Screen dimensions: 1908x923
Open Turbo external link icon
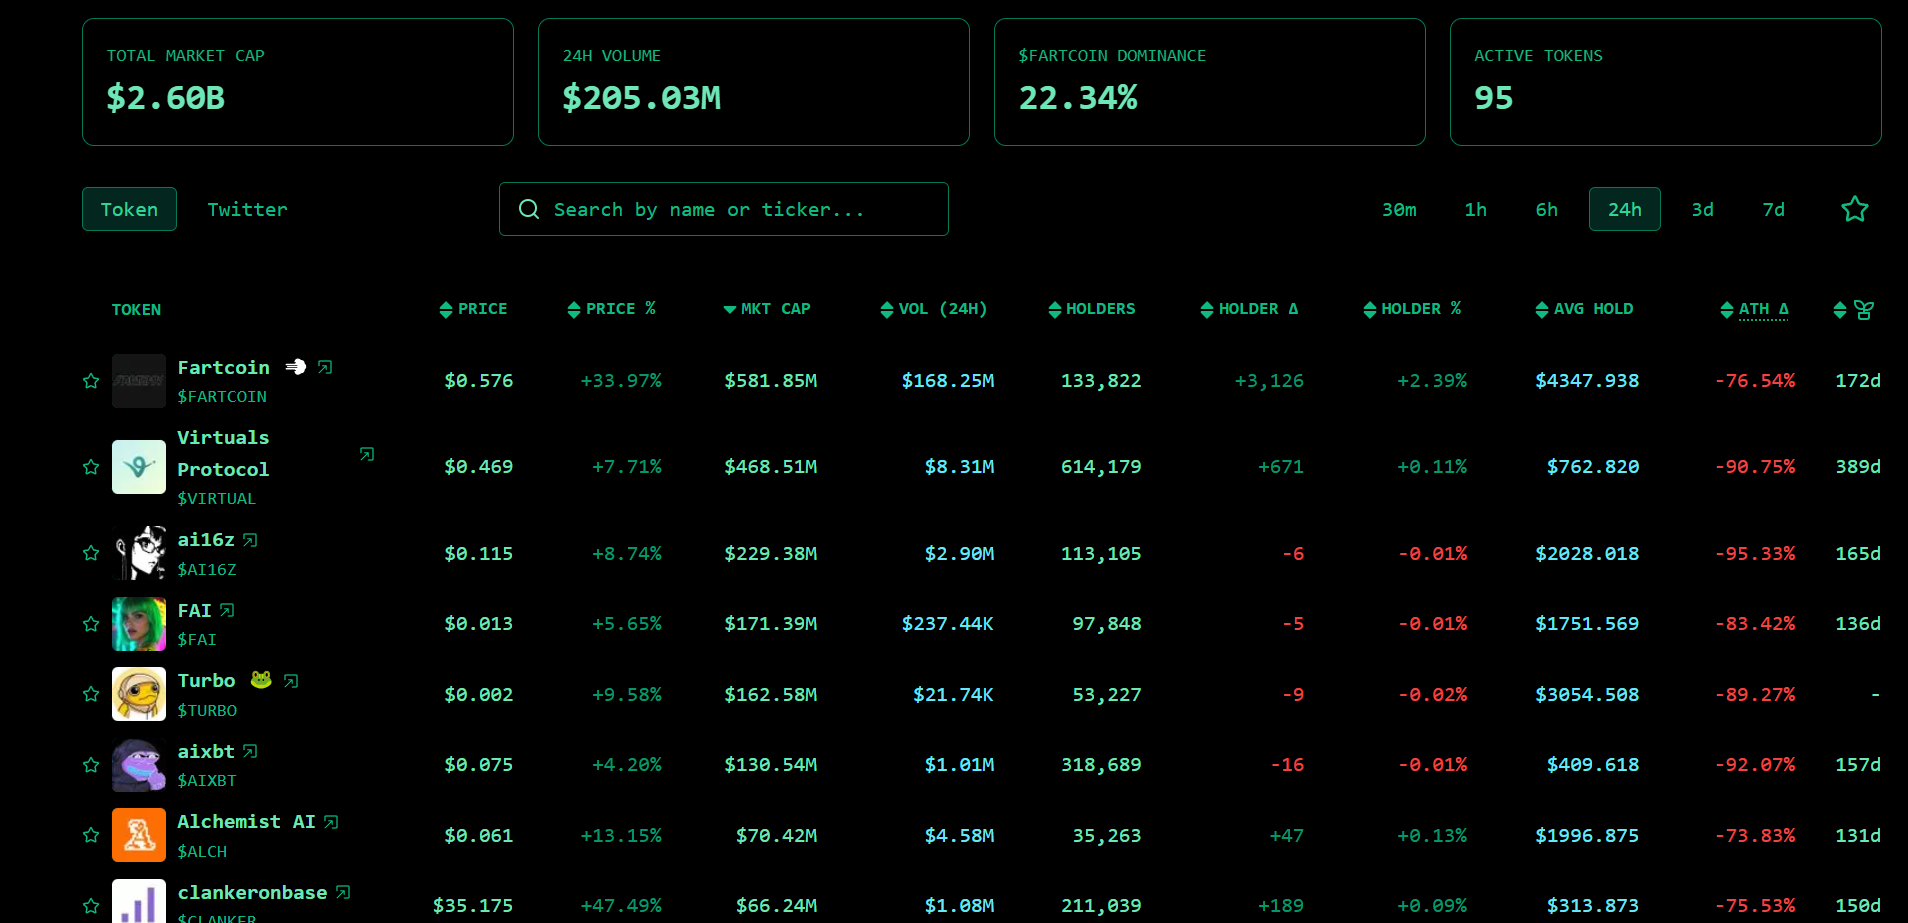(x=291, y=681)
